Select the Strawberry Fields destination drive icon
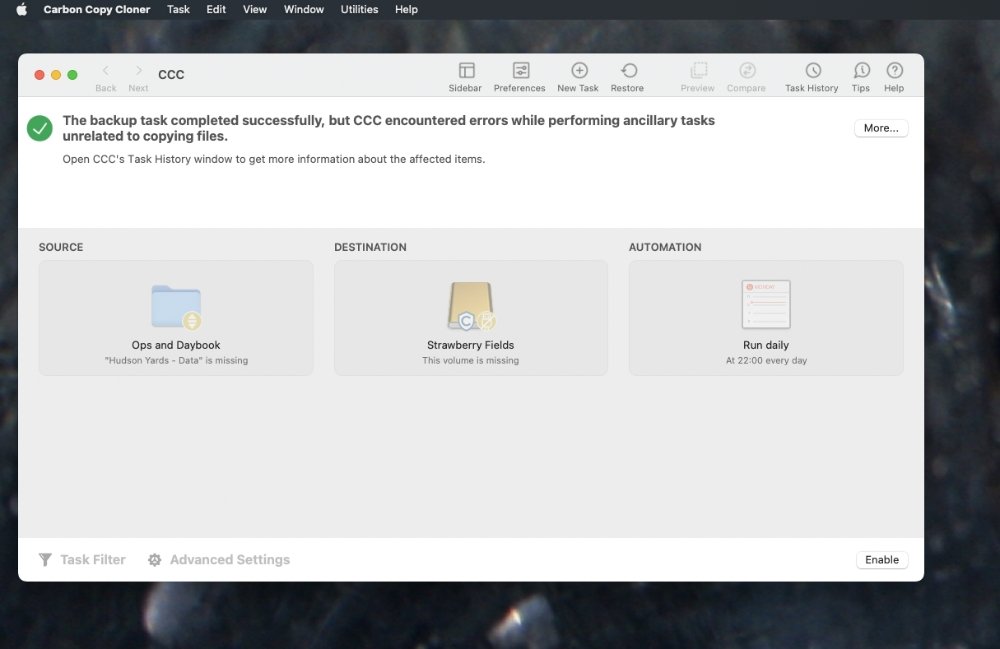 [x=471, y=306]
